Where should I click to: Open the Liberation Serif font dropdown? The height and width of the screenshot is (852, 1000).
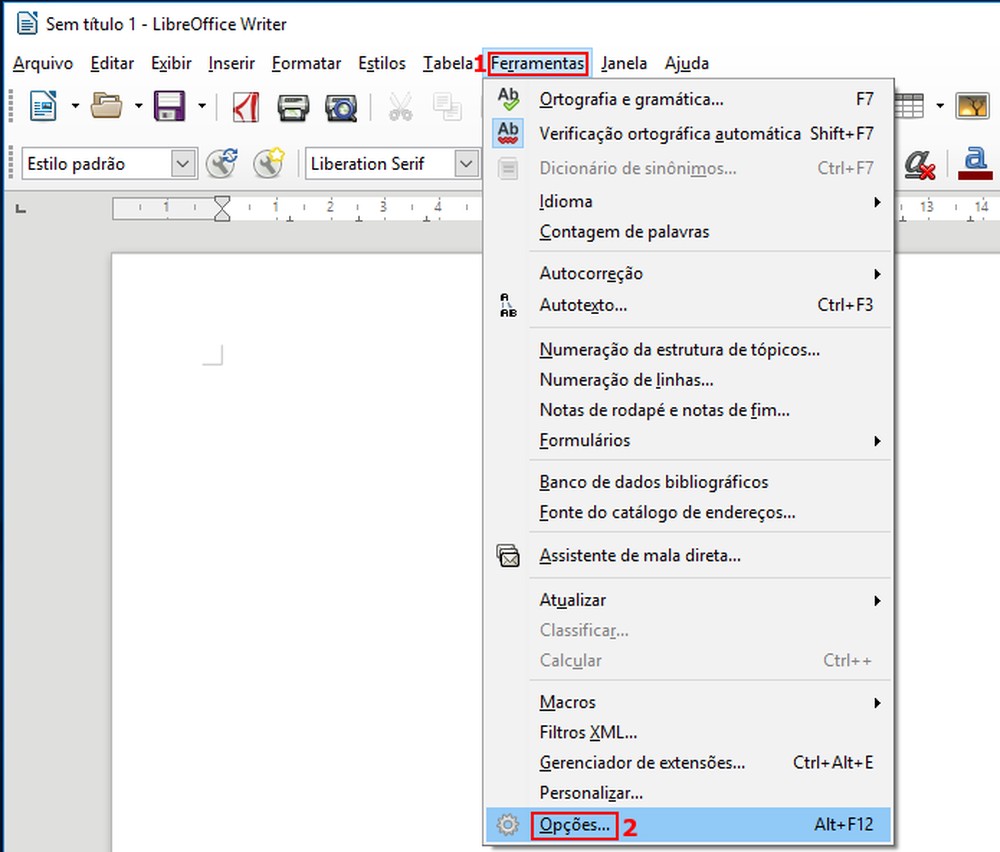coord(467,163)
